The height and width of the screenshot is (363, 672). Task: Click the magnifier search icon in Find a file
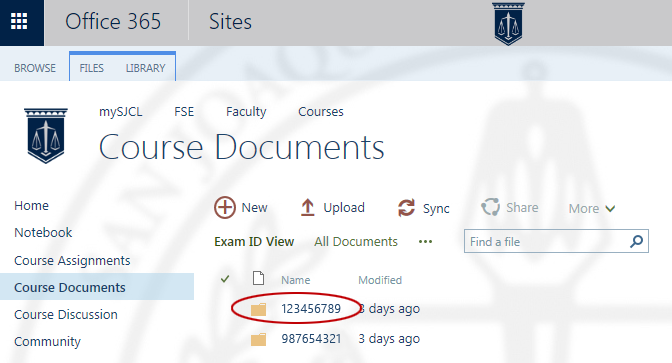[636, 241]
